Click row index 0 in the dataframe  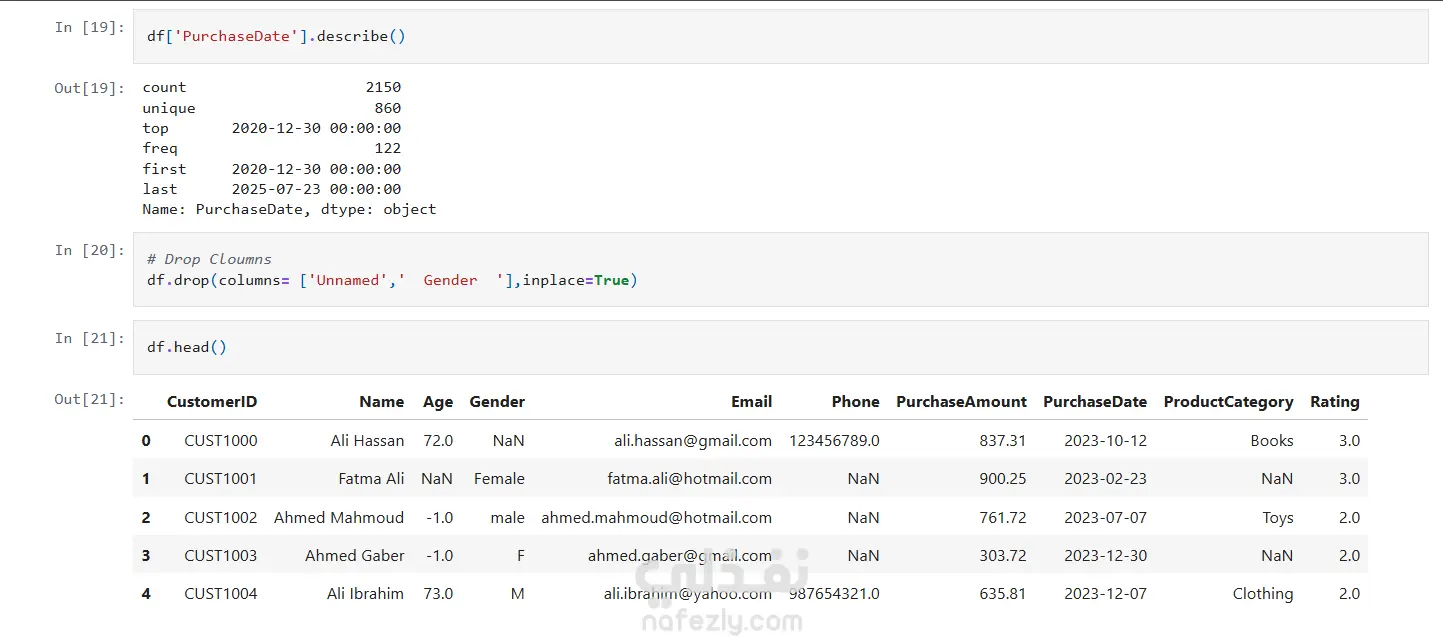[x=146, y=441]
